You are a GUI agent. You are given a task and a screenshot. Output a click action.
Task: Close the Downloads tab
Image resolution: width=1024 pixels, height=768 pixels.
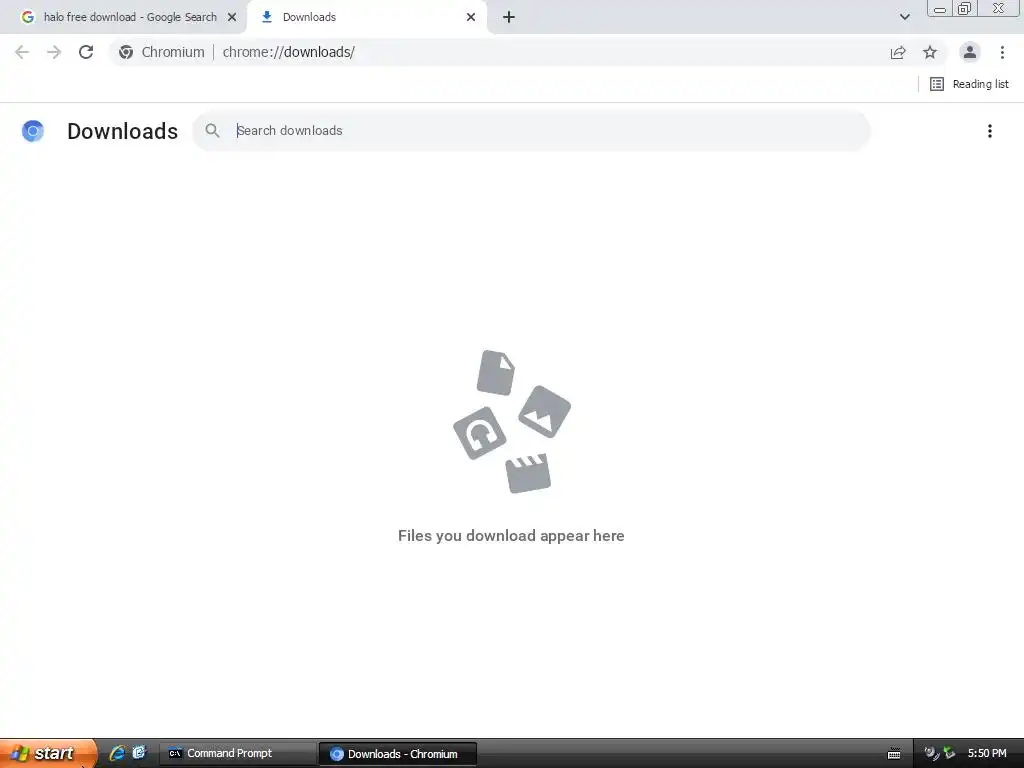[471, 17]
